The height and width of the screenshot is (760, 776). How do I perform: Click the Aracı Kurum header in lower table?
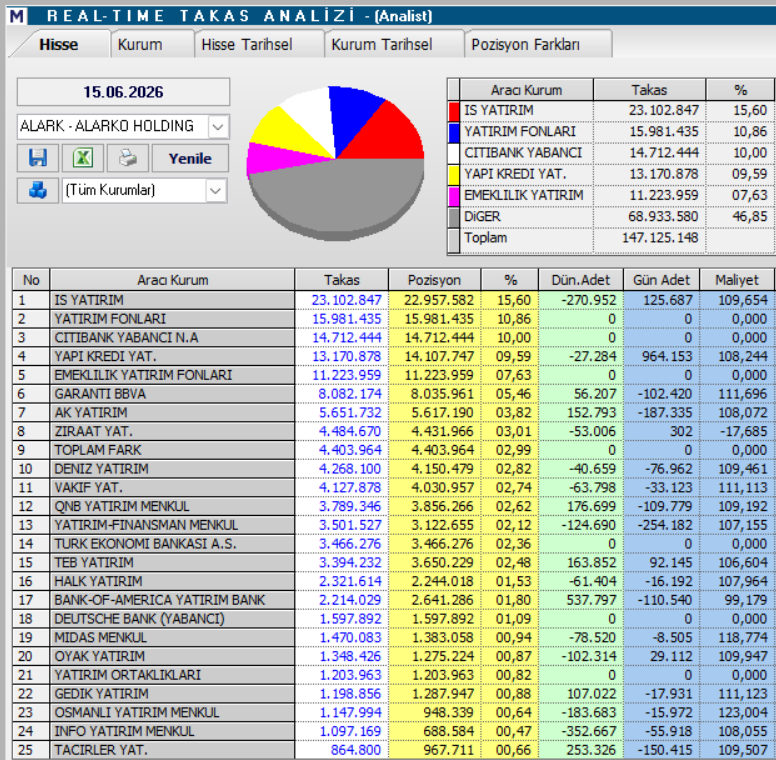172,280
